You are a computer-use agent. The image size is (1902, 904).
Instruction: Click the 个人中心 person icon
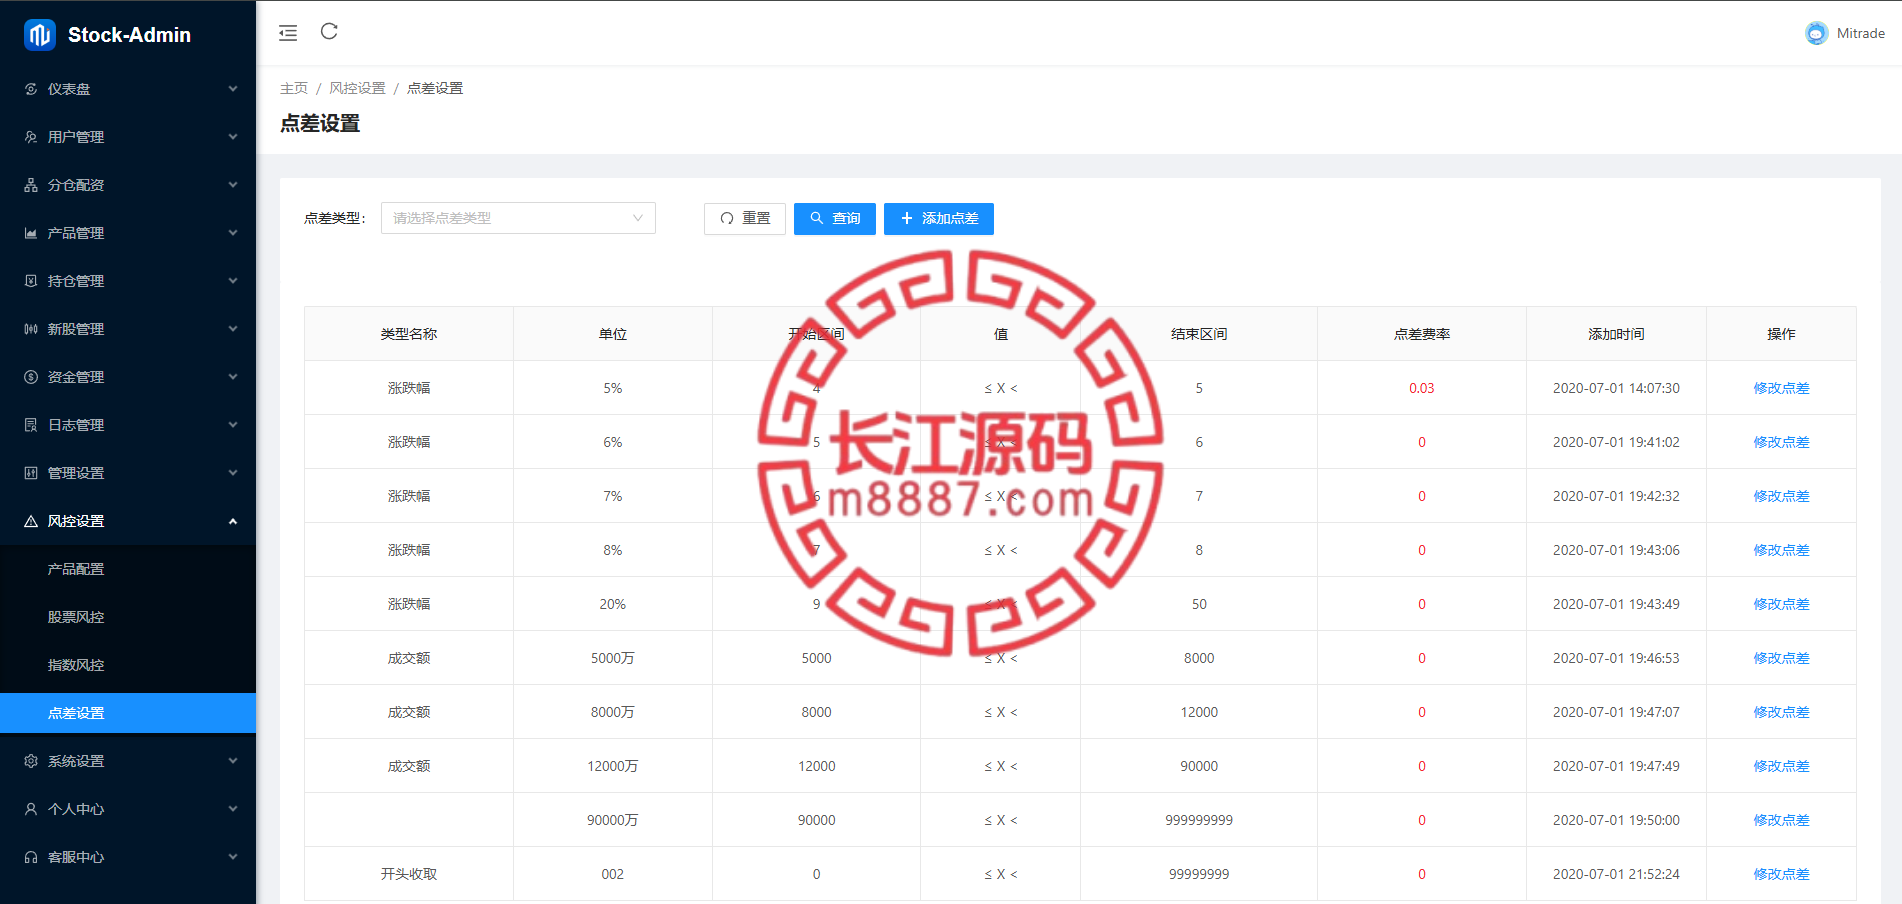[31, 809]
